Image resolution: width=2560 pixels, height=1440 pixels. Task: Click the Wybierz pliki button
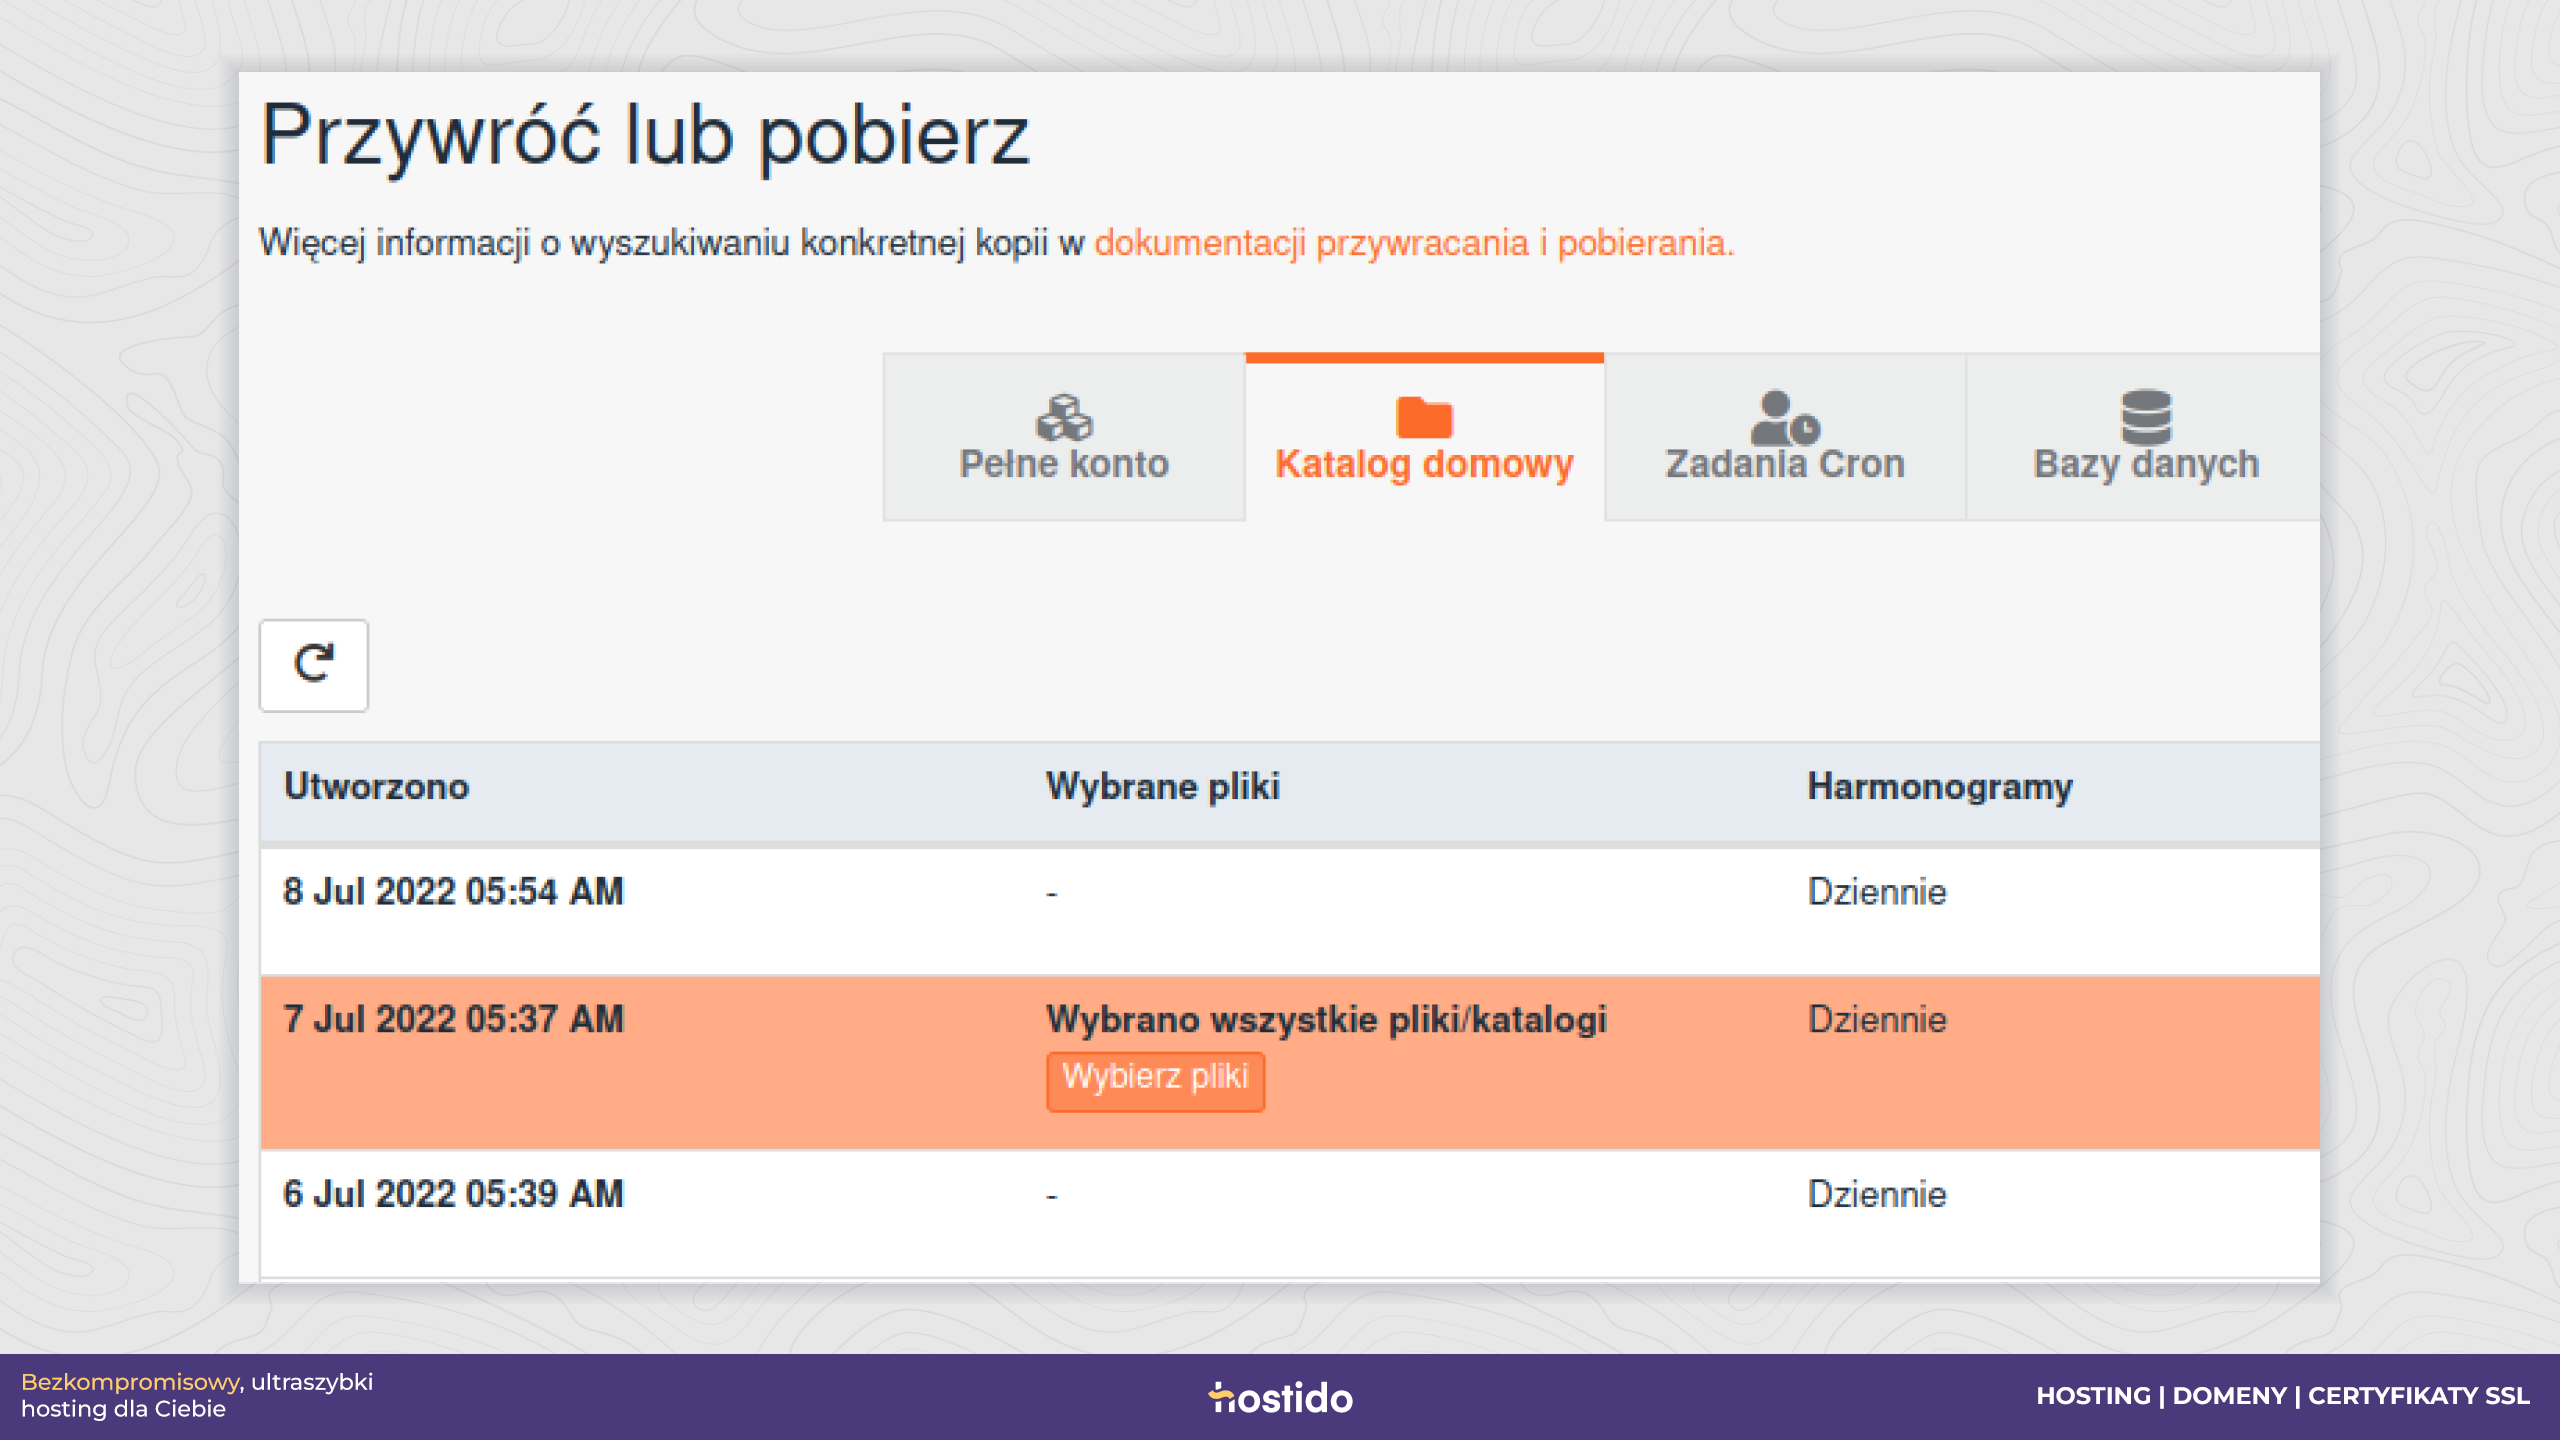point(1155,1081)
